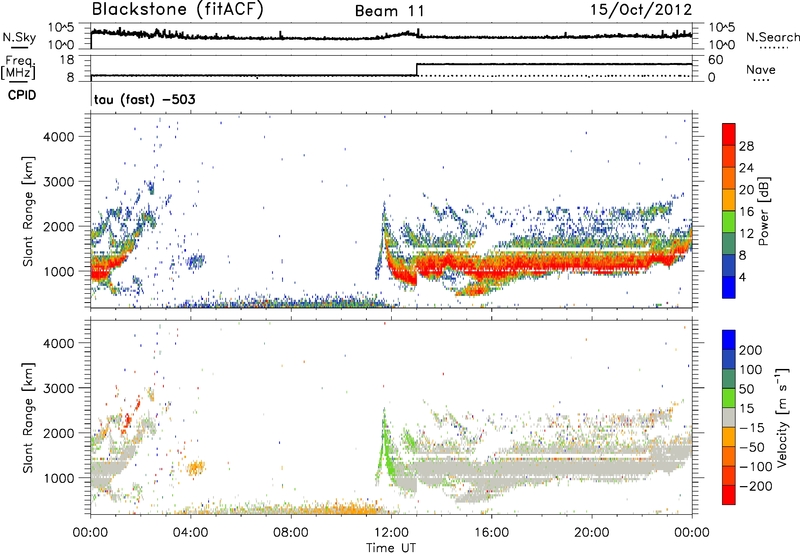Click the 'N.Search' legend label
Viewport: 800px width, 554px height.
(x=772, y=37)
